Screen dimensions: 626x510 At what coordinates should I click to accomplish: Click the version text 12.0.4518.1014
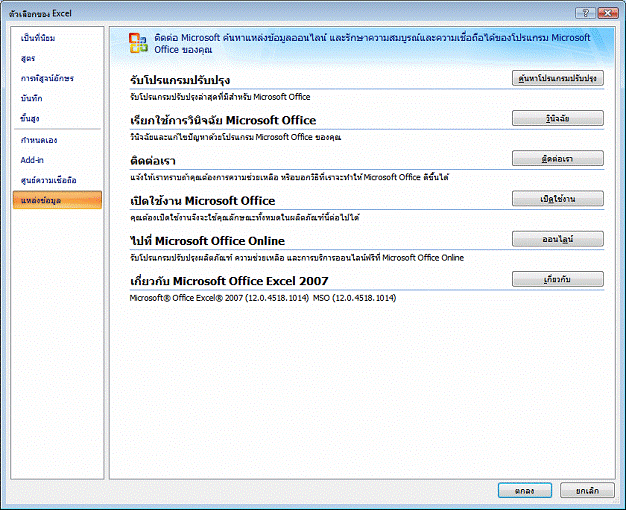point(263,298)
